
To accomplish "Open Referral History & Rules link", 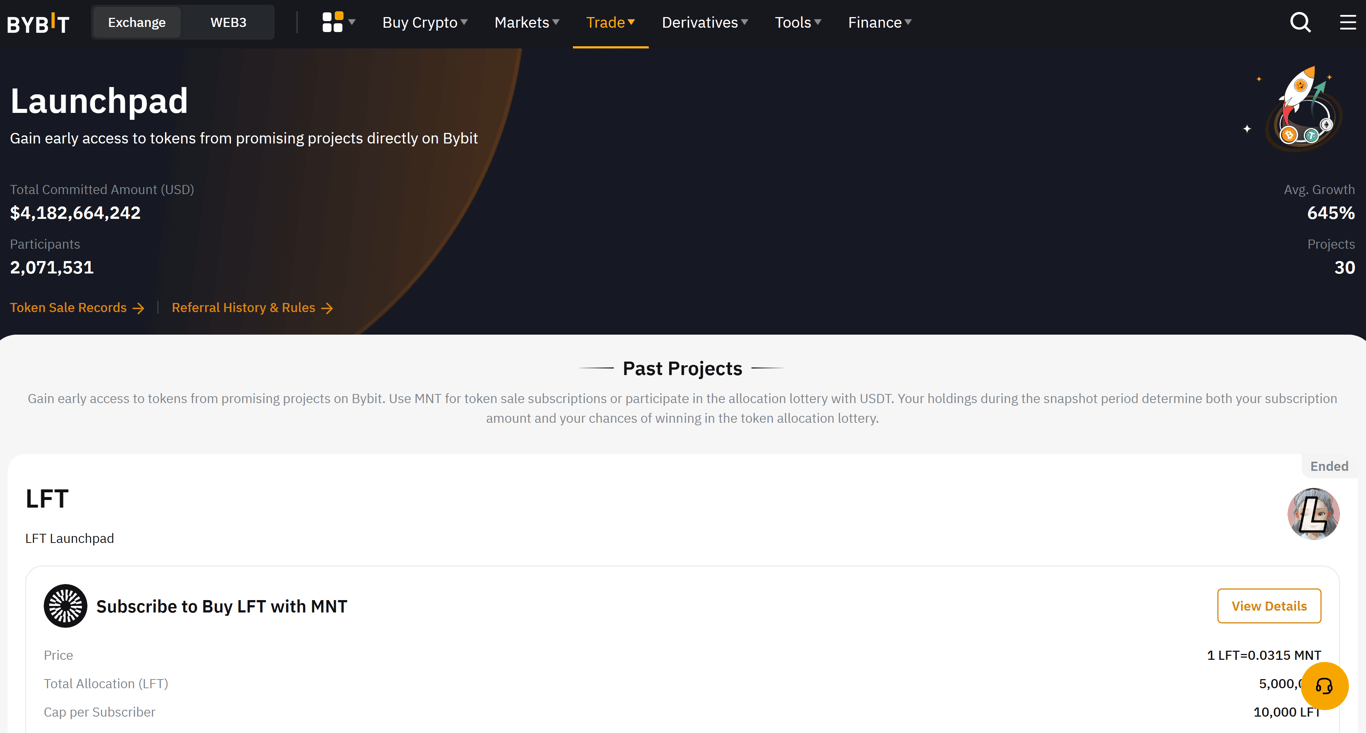I will pyautogui.click(x=252, y=308).
